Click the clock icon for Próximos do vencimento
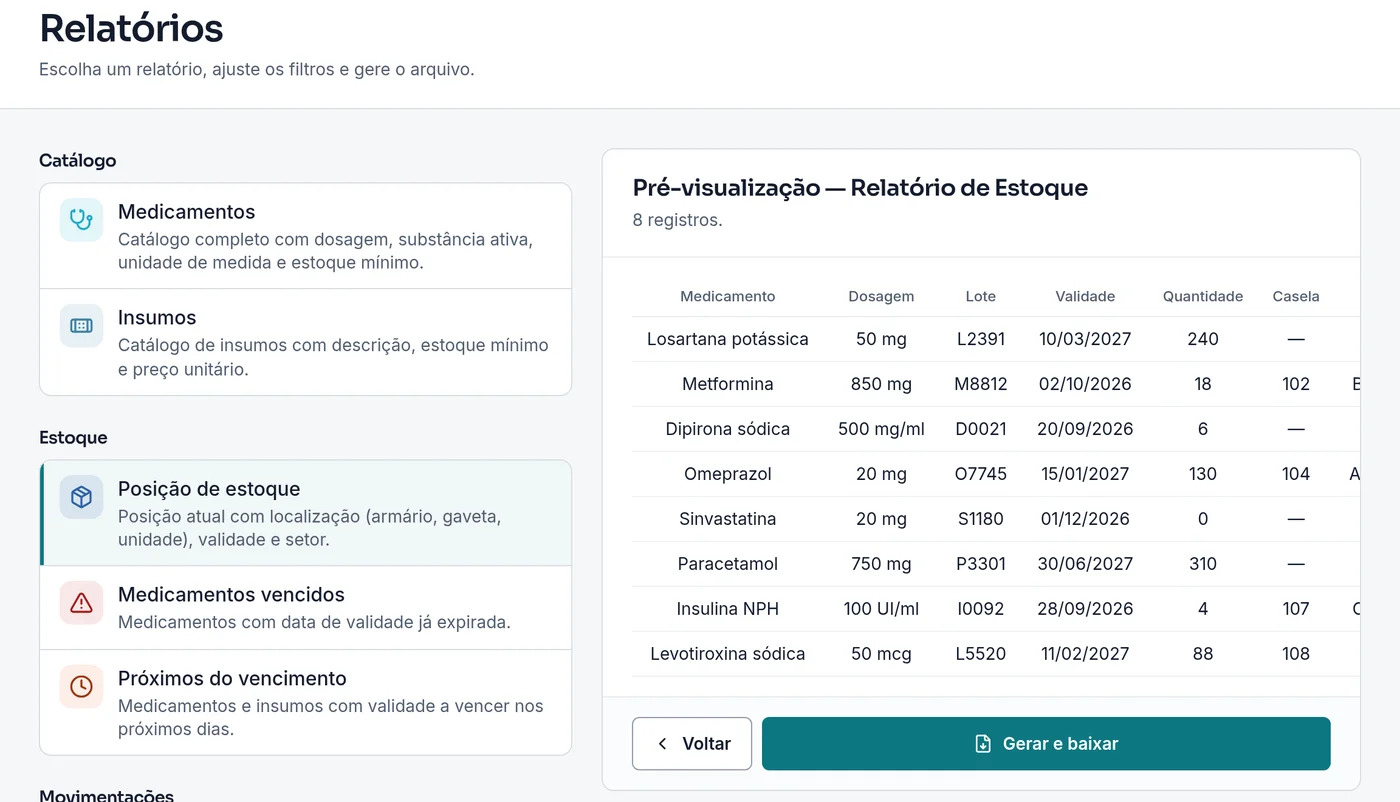This screenshot has width=1400, height=802. pos(81,687)
